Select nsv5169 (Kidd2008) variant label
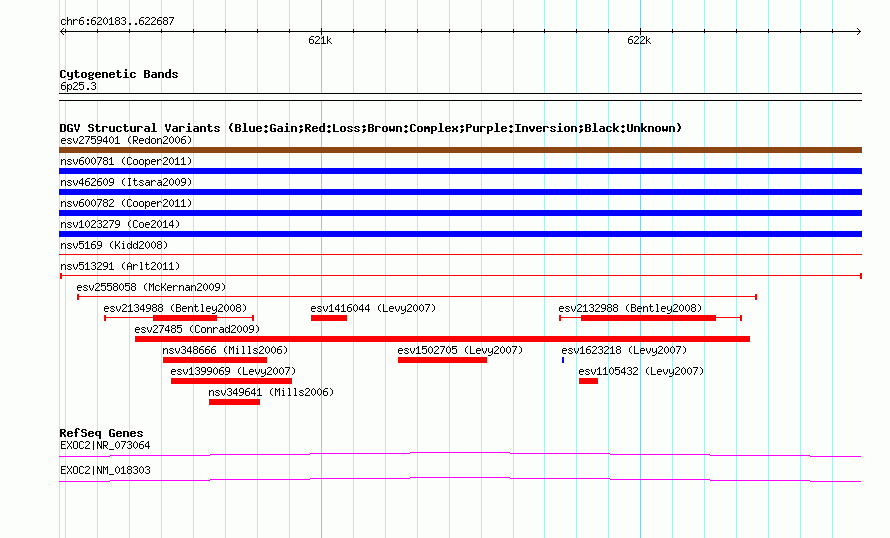Screen dimensions: 890x538 [x=114, y=245]
